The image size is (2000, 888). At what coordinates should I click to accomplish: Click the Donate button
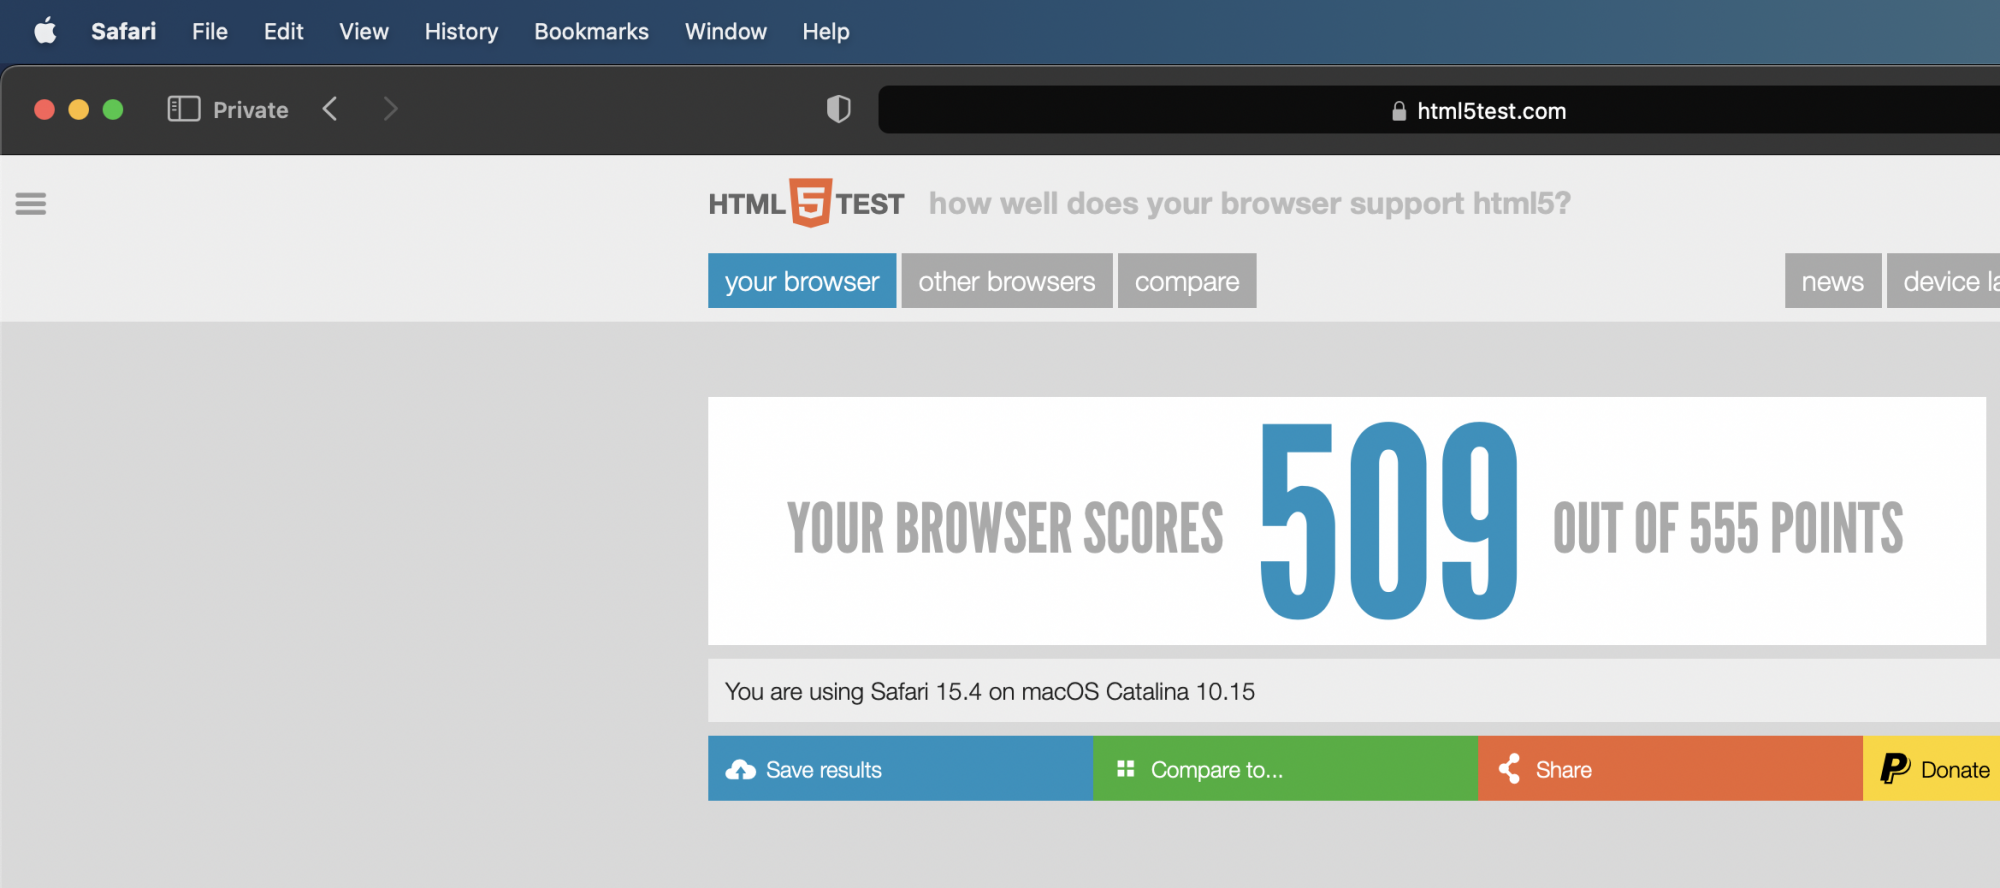click(x=1931, y=769)
